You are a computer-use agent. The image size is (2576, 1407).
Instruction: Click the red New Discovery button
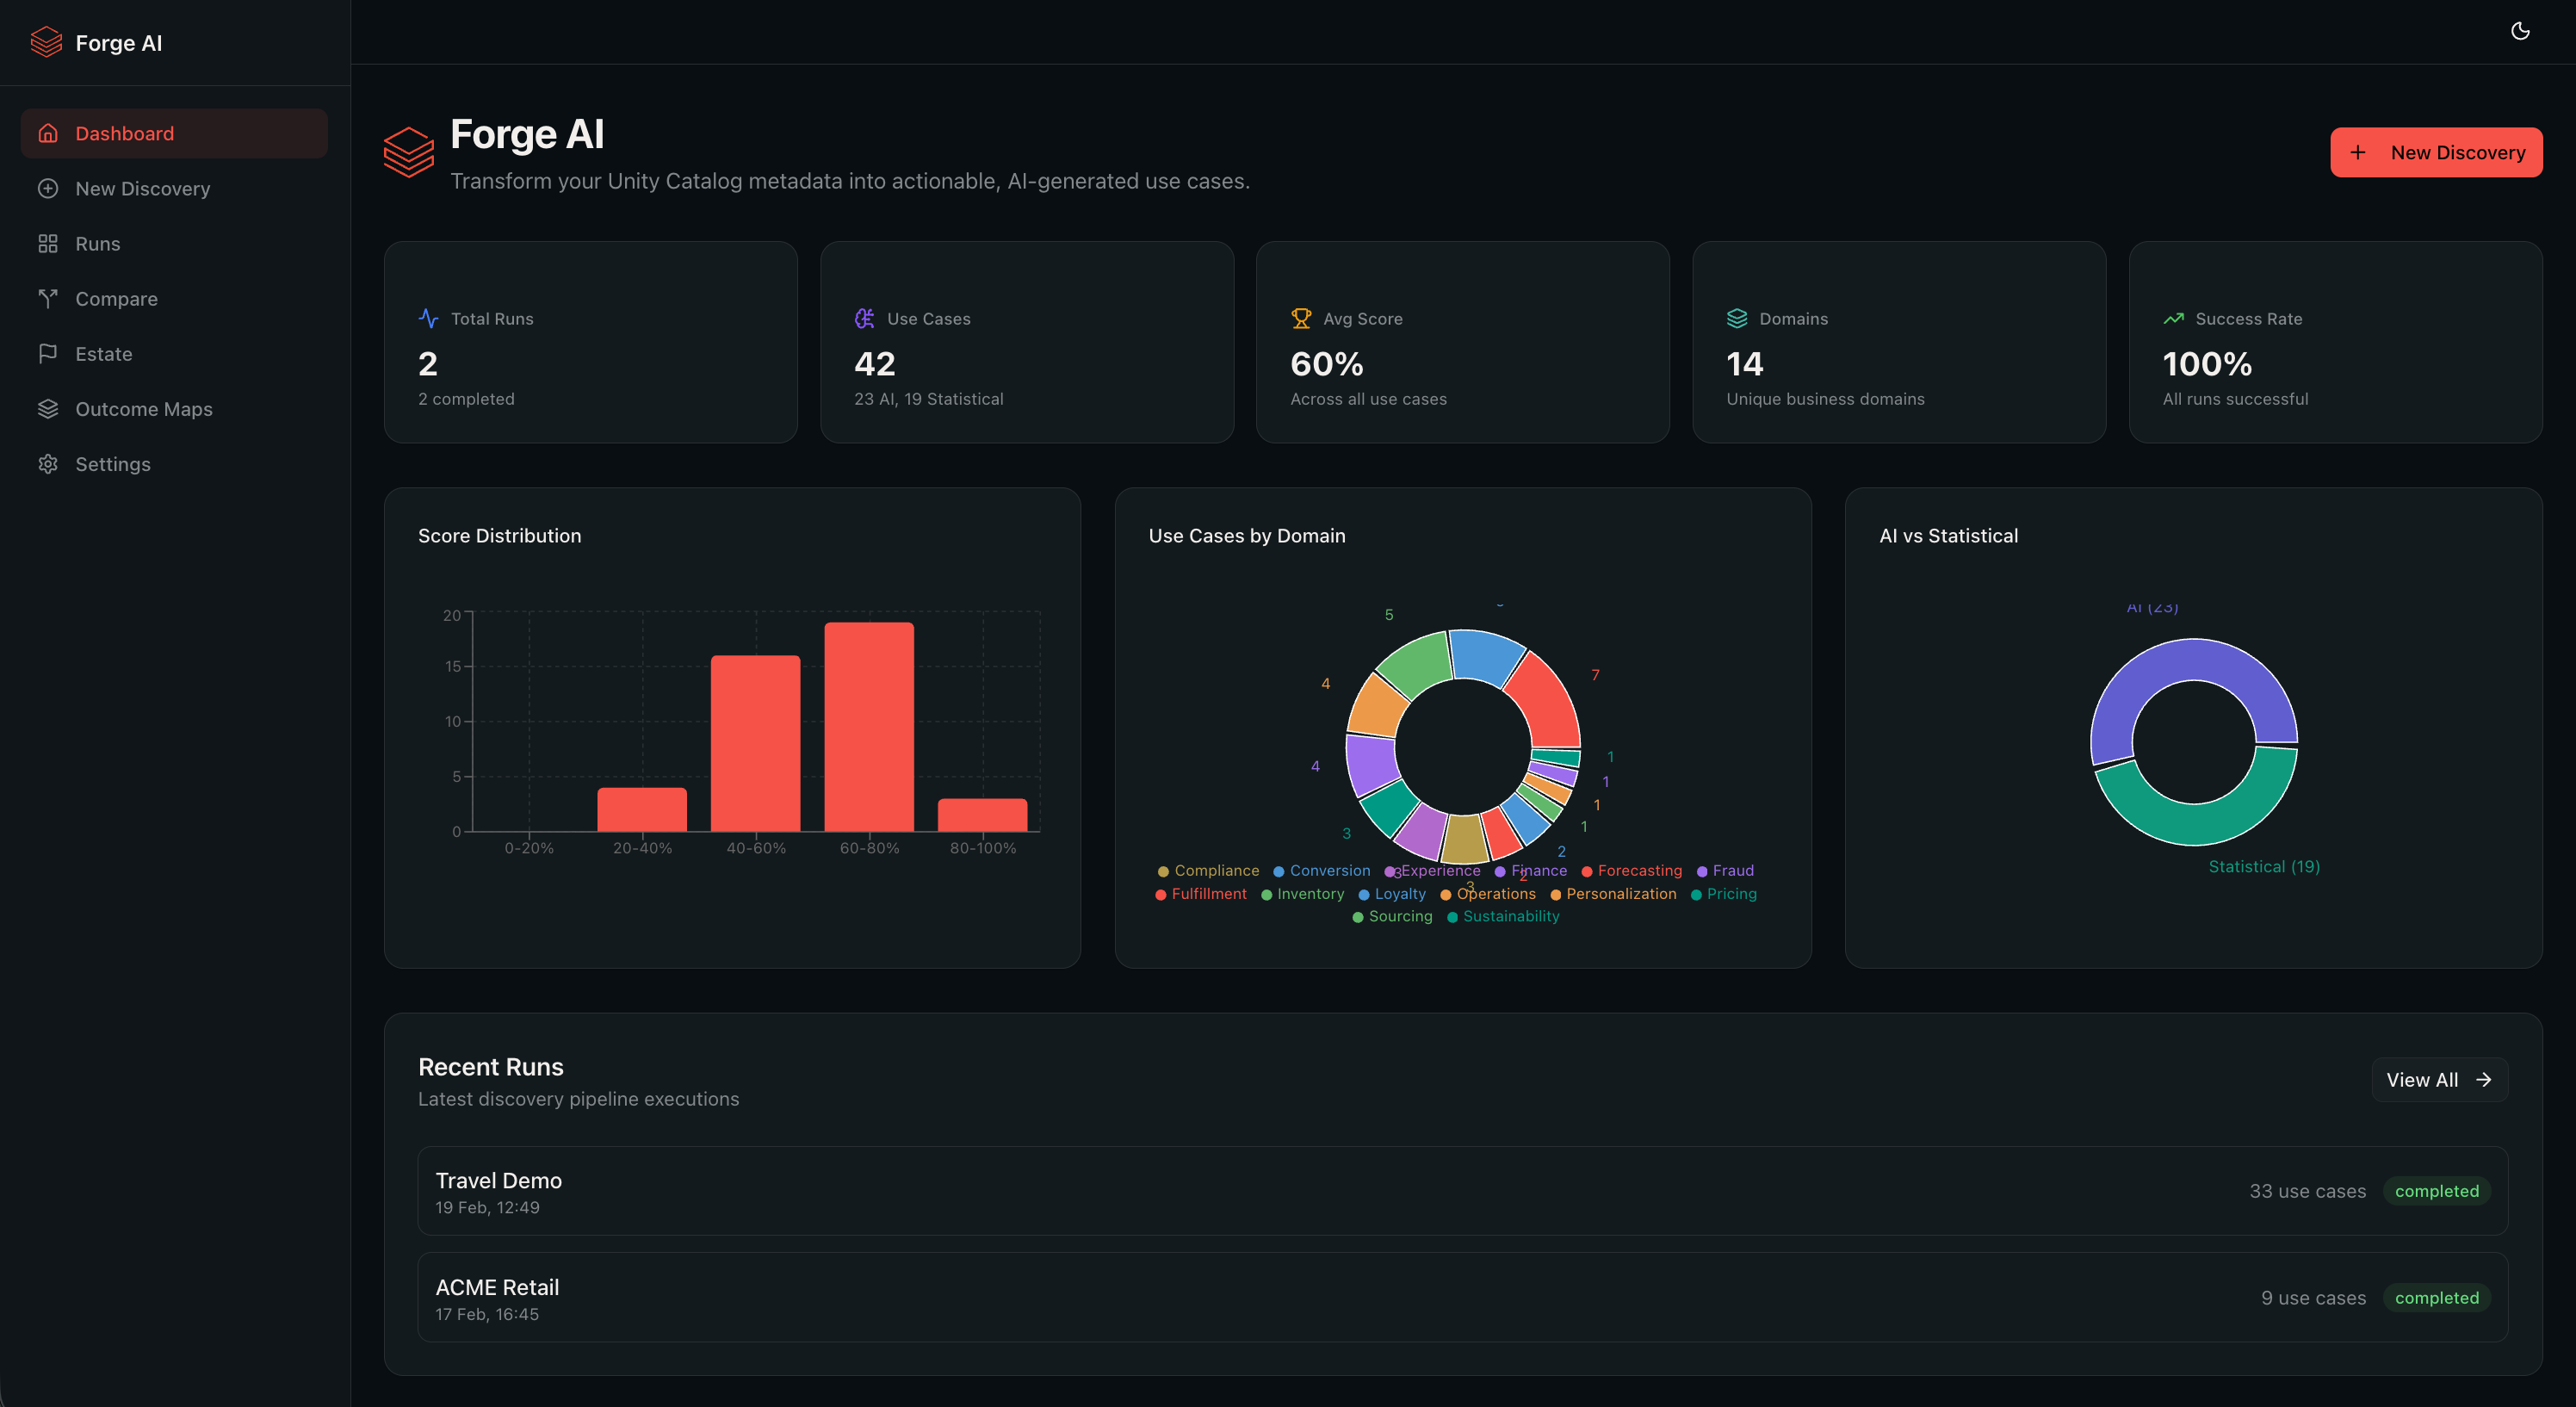click(x=2436, y=152)
